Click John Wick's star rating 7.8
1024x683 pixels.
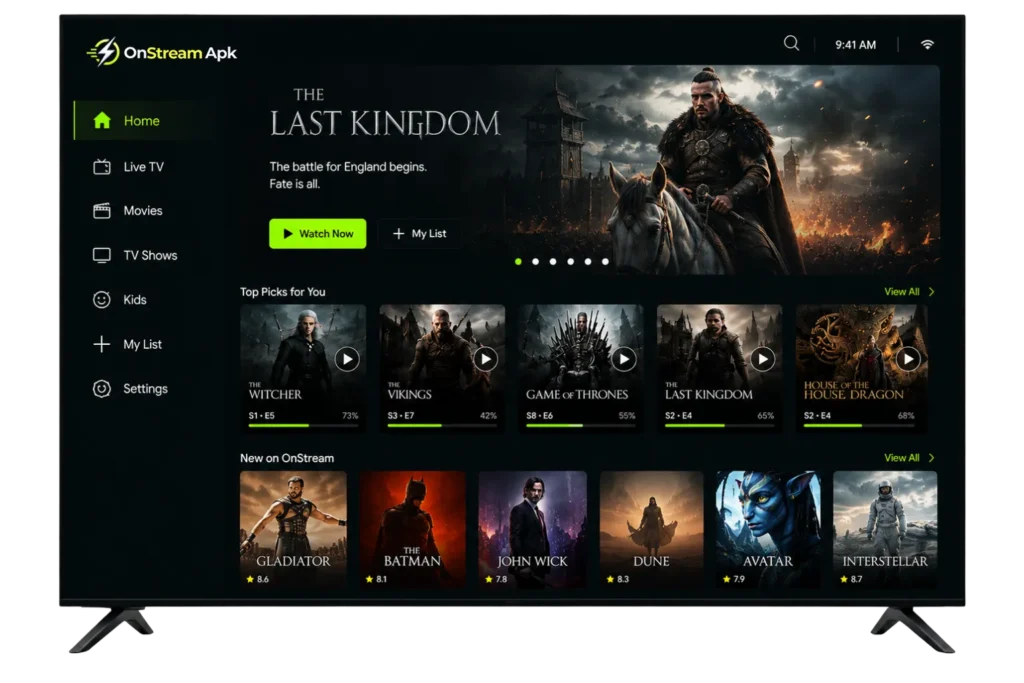click(496, 579)
